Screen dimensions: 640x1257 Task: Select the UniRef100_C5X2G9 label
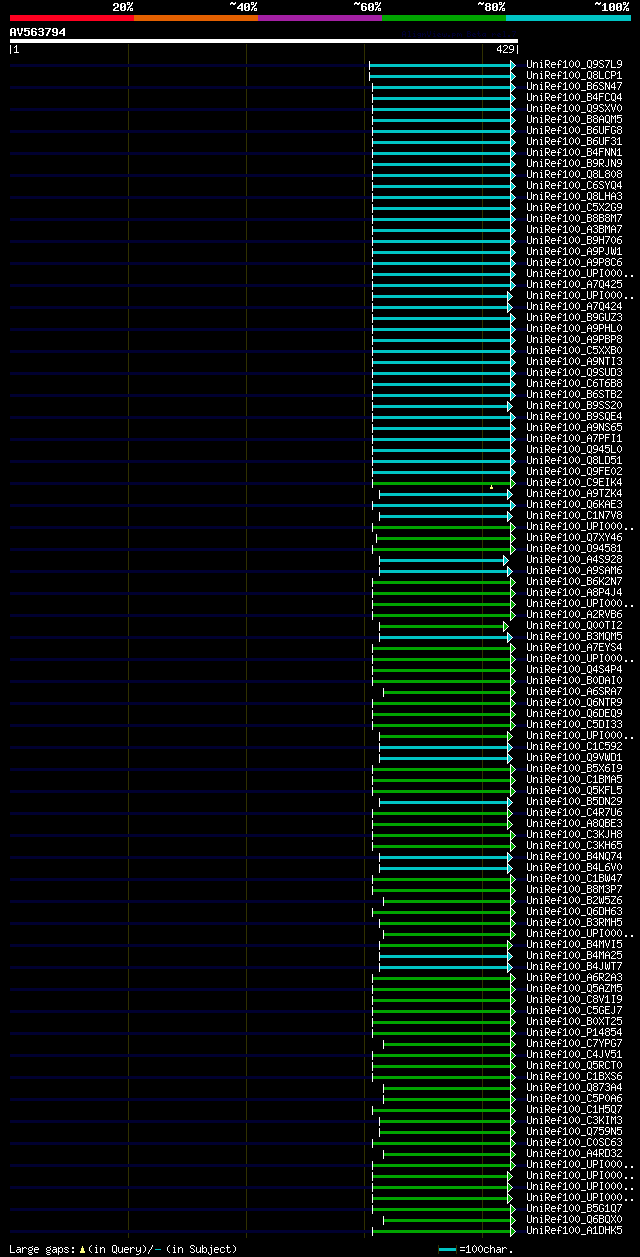(x=574, y=207)
